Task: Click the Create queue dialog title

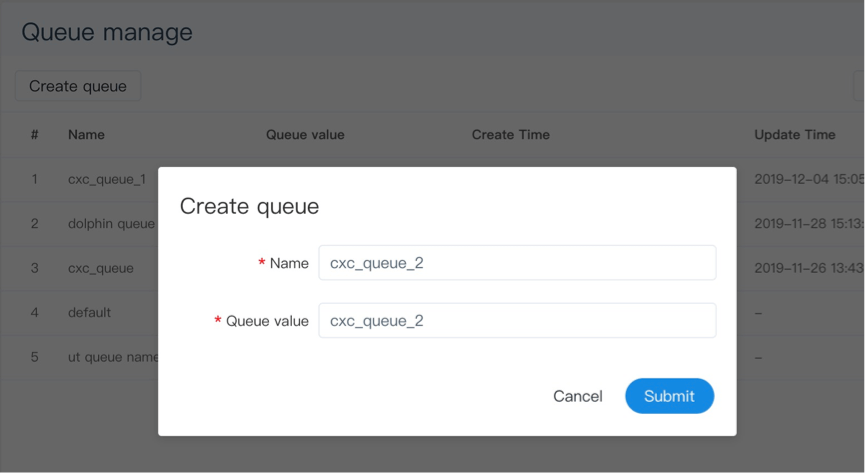Action: click(249, 207)
